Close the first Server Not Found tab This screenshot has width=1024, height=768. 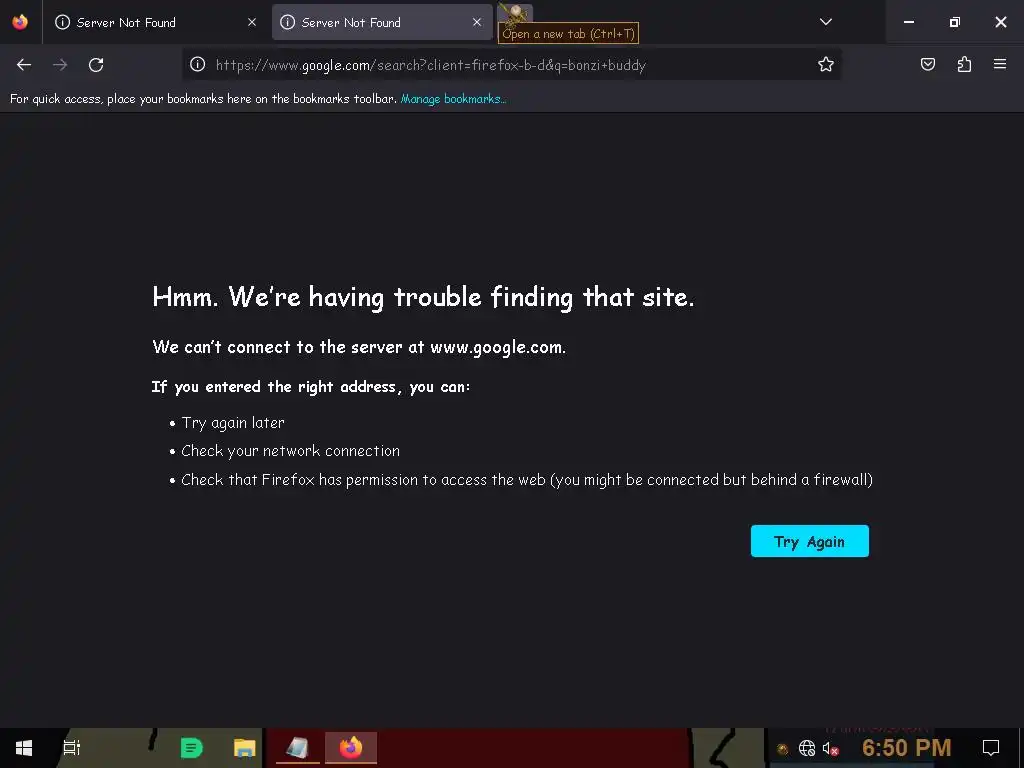(x=252, y=22)
